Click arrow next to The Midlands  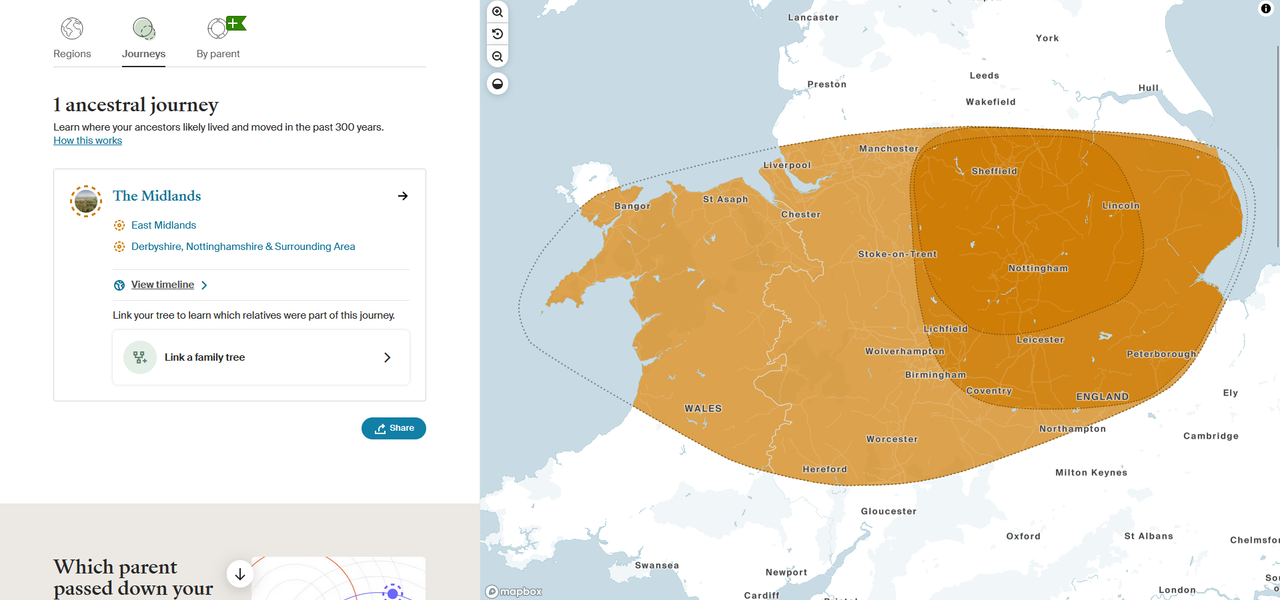pyautogui.click(x=403, y=196)
